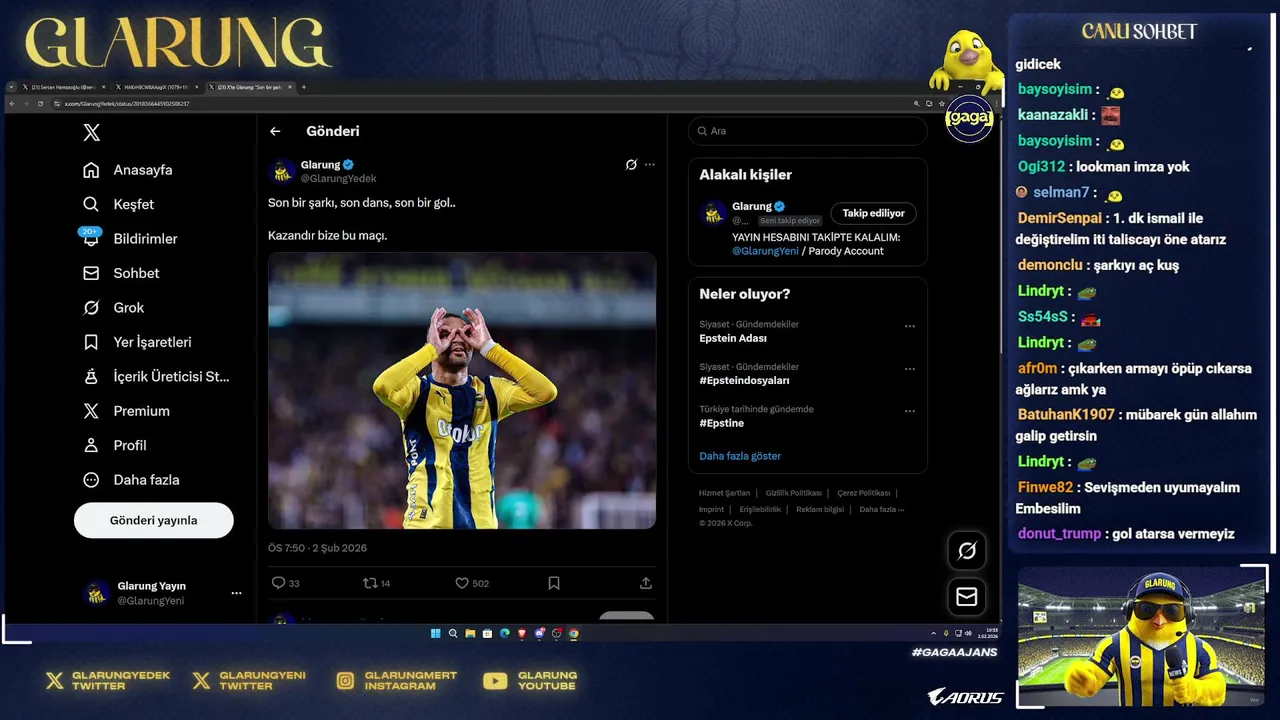Expand Daha fazla in the footer
This screenshot has height=720, width=1280.
click(x=881, y=509)
